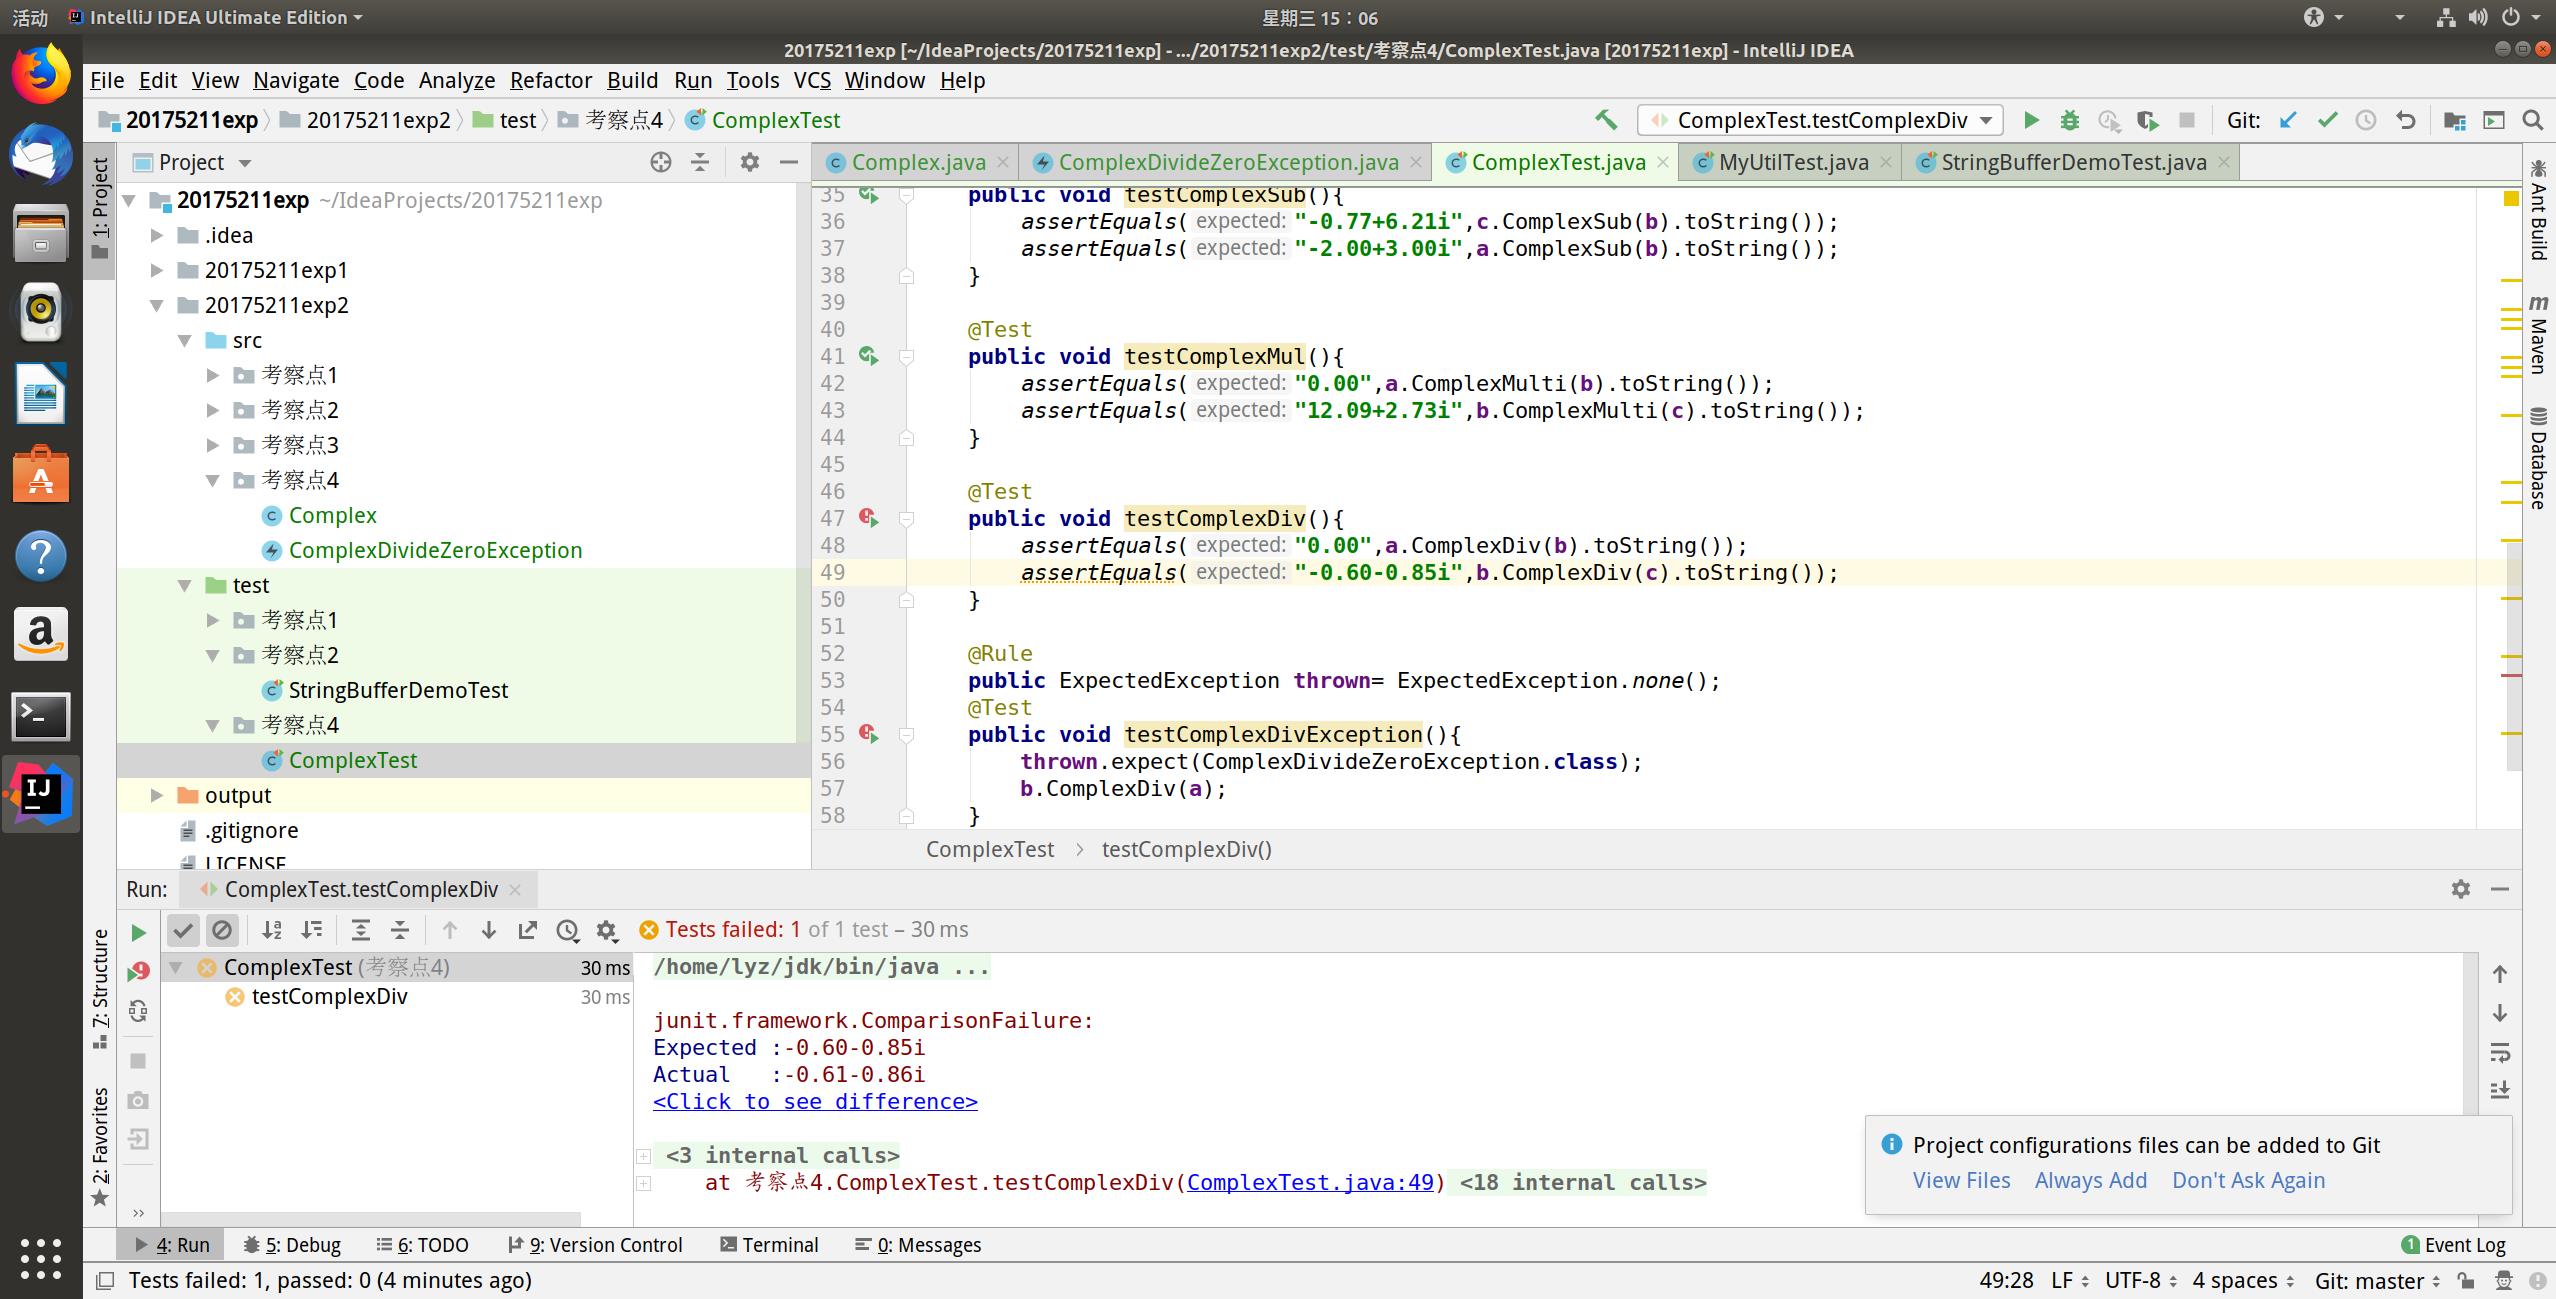
Task: Collapse all in Project panel toolbar
Action: point(700,162)
